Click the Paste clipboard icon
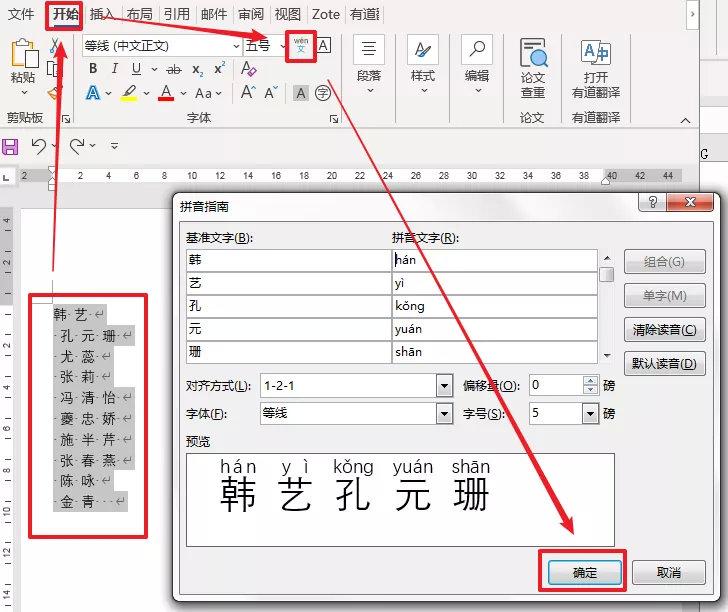 (x=24, y=54)
